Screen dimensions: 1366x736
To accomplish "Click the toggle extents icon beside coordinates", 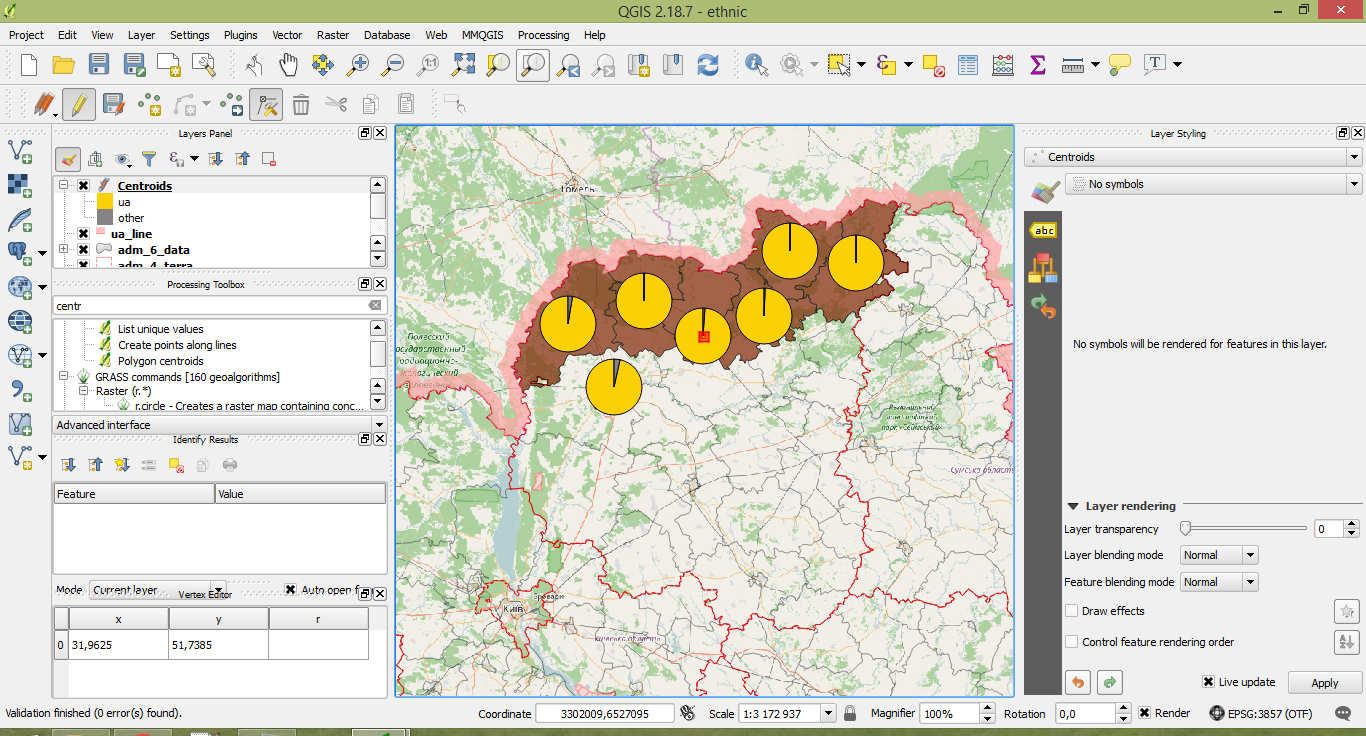I will (x=687, y=713).
